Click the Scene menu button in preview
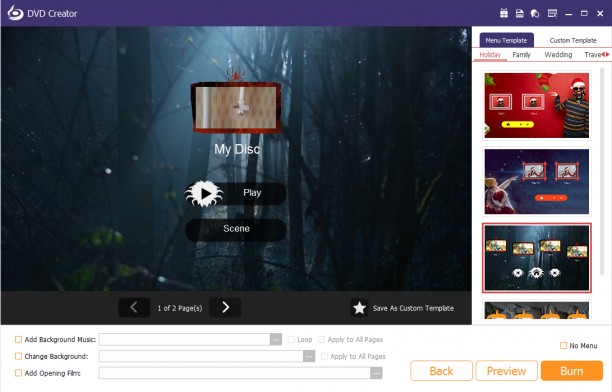Viewport: 612px width, 392px height. 236,230
